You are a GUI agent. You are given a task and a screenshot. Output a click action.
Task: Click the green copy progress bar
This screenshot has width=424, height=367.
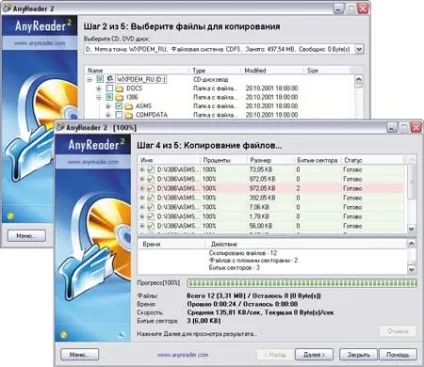pyautogui.click(x=302, y=283)
